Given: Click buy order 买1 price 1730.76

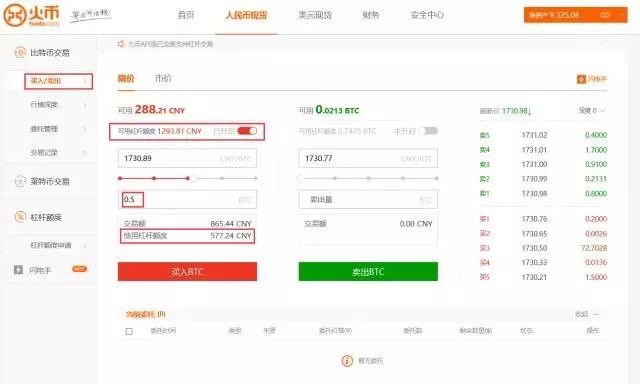Looking at the screenshot, I should click(x=534, y=219).
